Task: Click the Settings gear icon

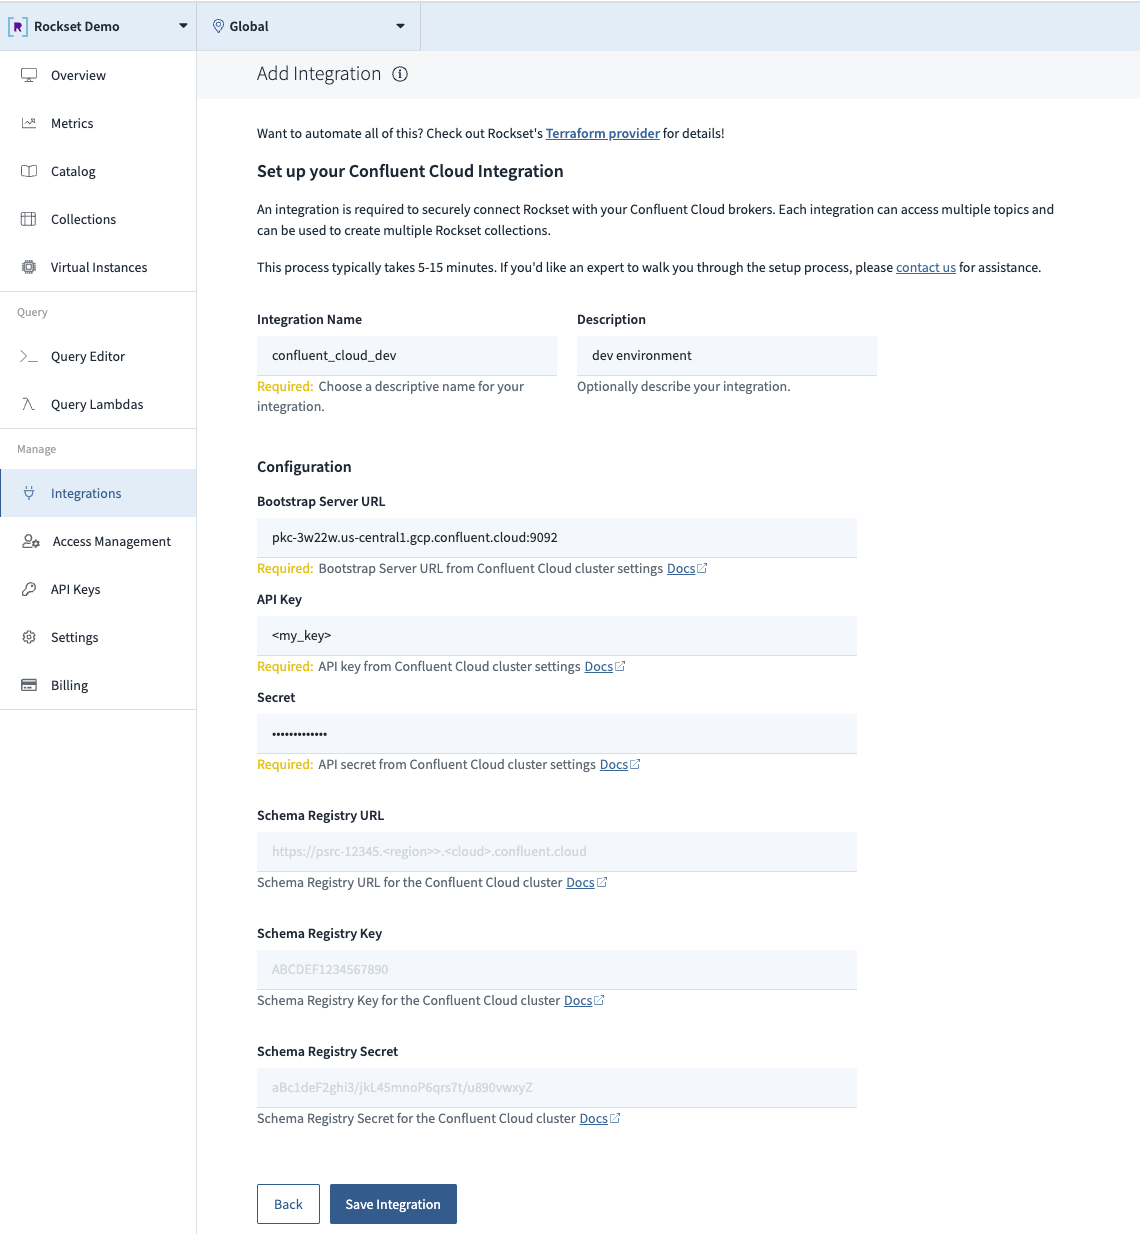Action: 29,637
